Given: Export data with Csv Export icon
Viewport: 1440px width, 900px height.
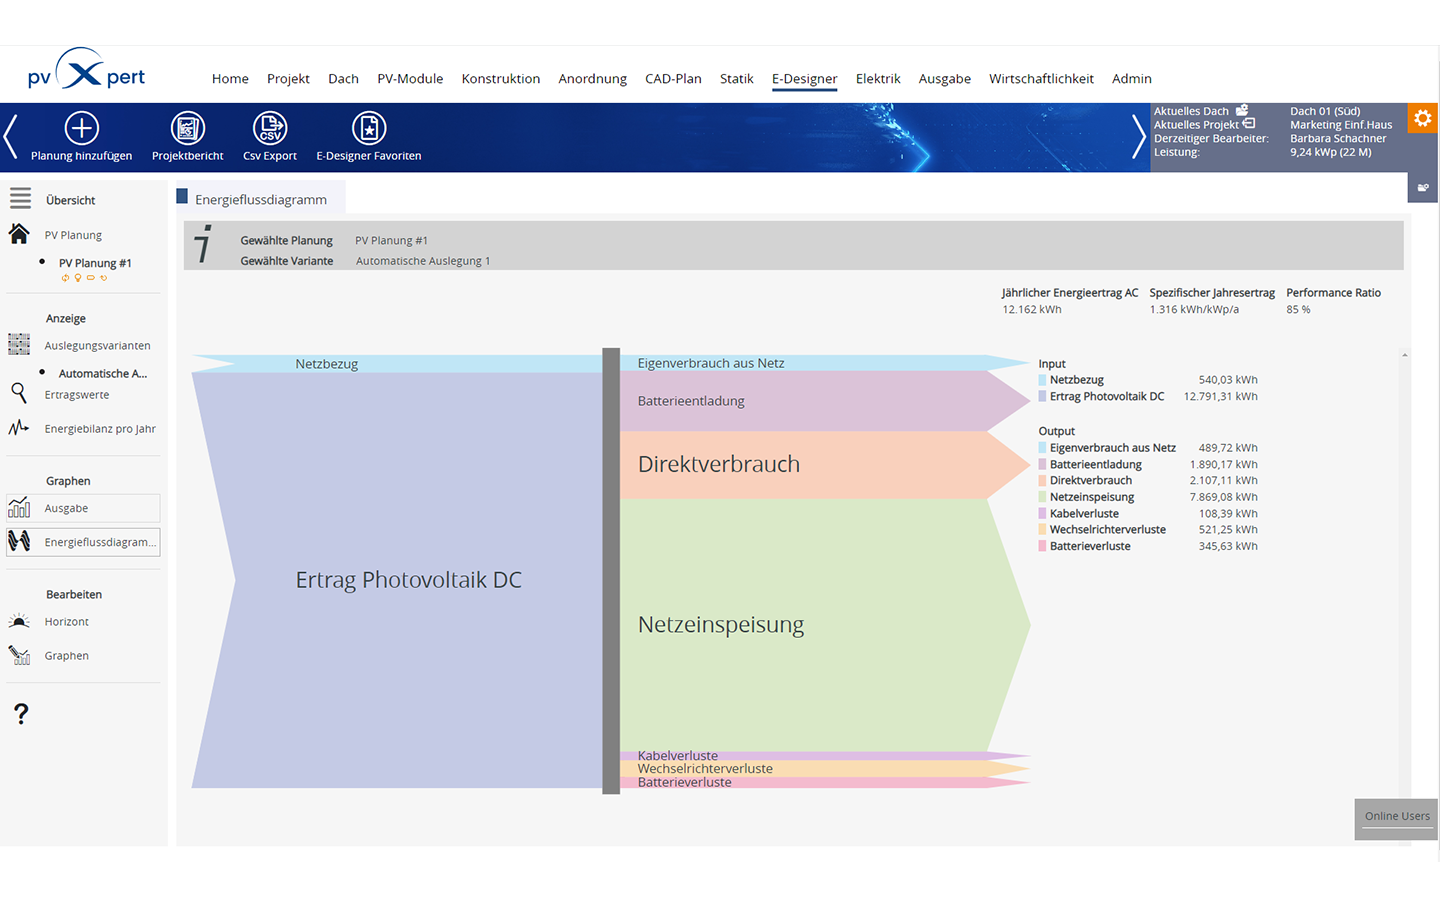Looking at the screenshot, I should (270, 128).
